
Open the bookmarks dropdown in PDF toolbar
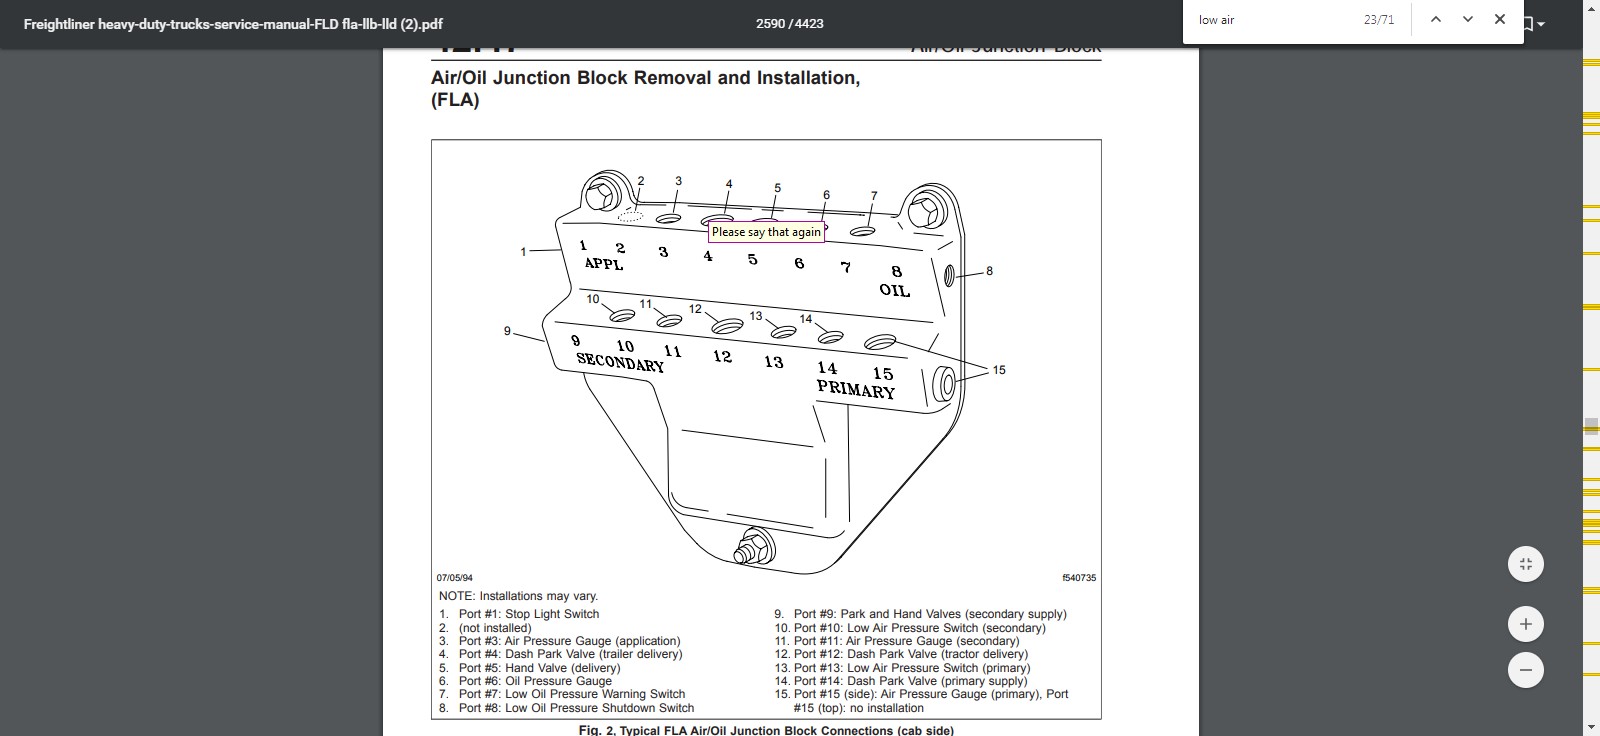[x=1534, y=23]
